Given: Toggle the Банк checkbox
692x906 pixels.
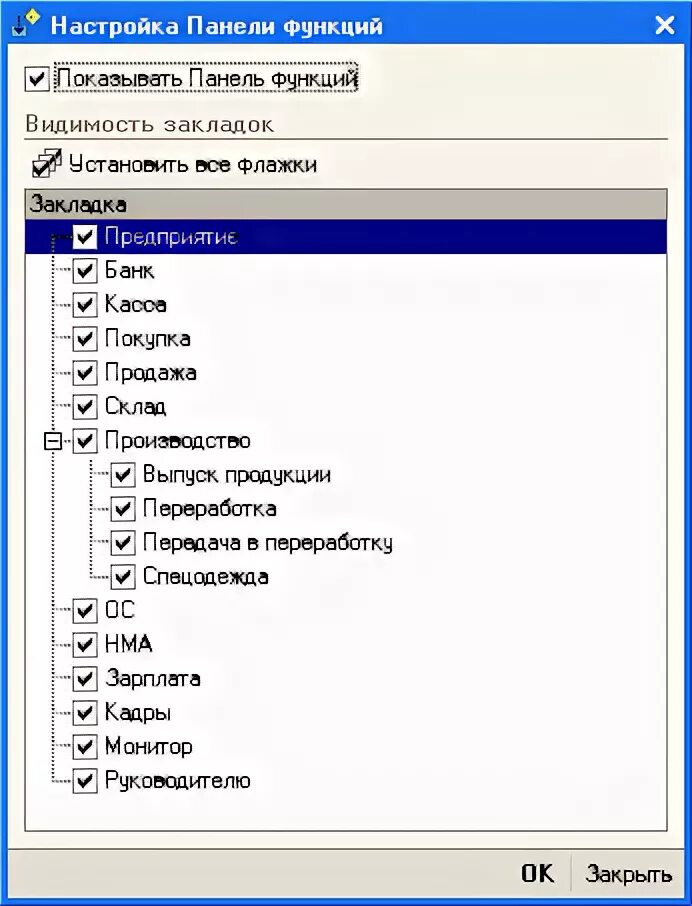Looking at the screenshot, I should pos(85,271).
